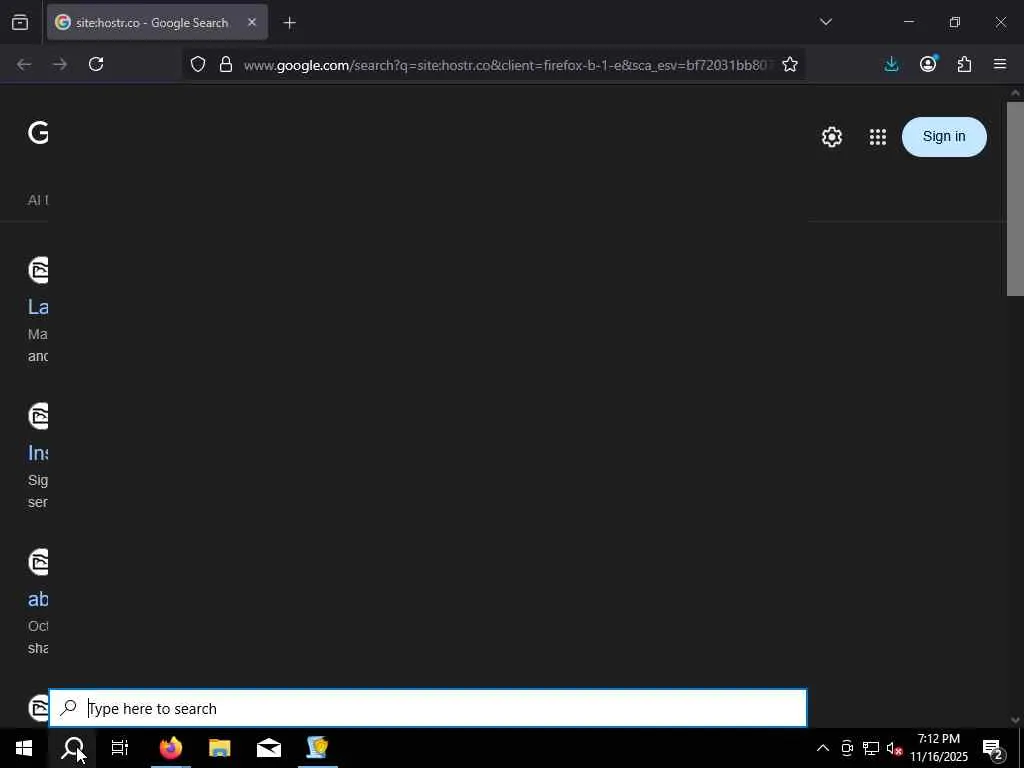Open the Mail app on taskbar

coord(268,748)
